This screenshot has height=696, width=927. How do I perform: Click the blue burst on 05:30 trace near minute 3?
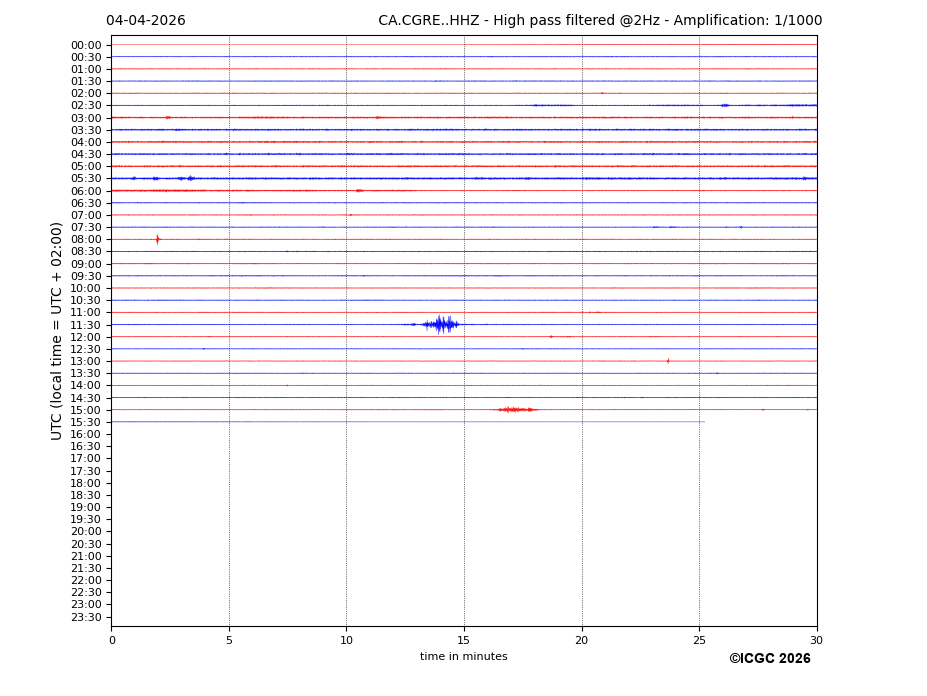coord(190,178)
